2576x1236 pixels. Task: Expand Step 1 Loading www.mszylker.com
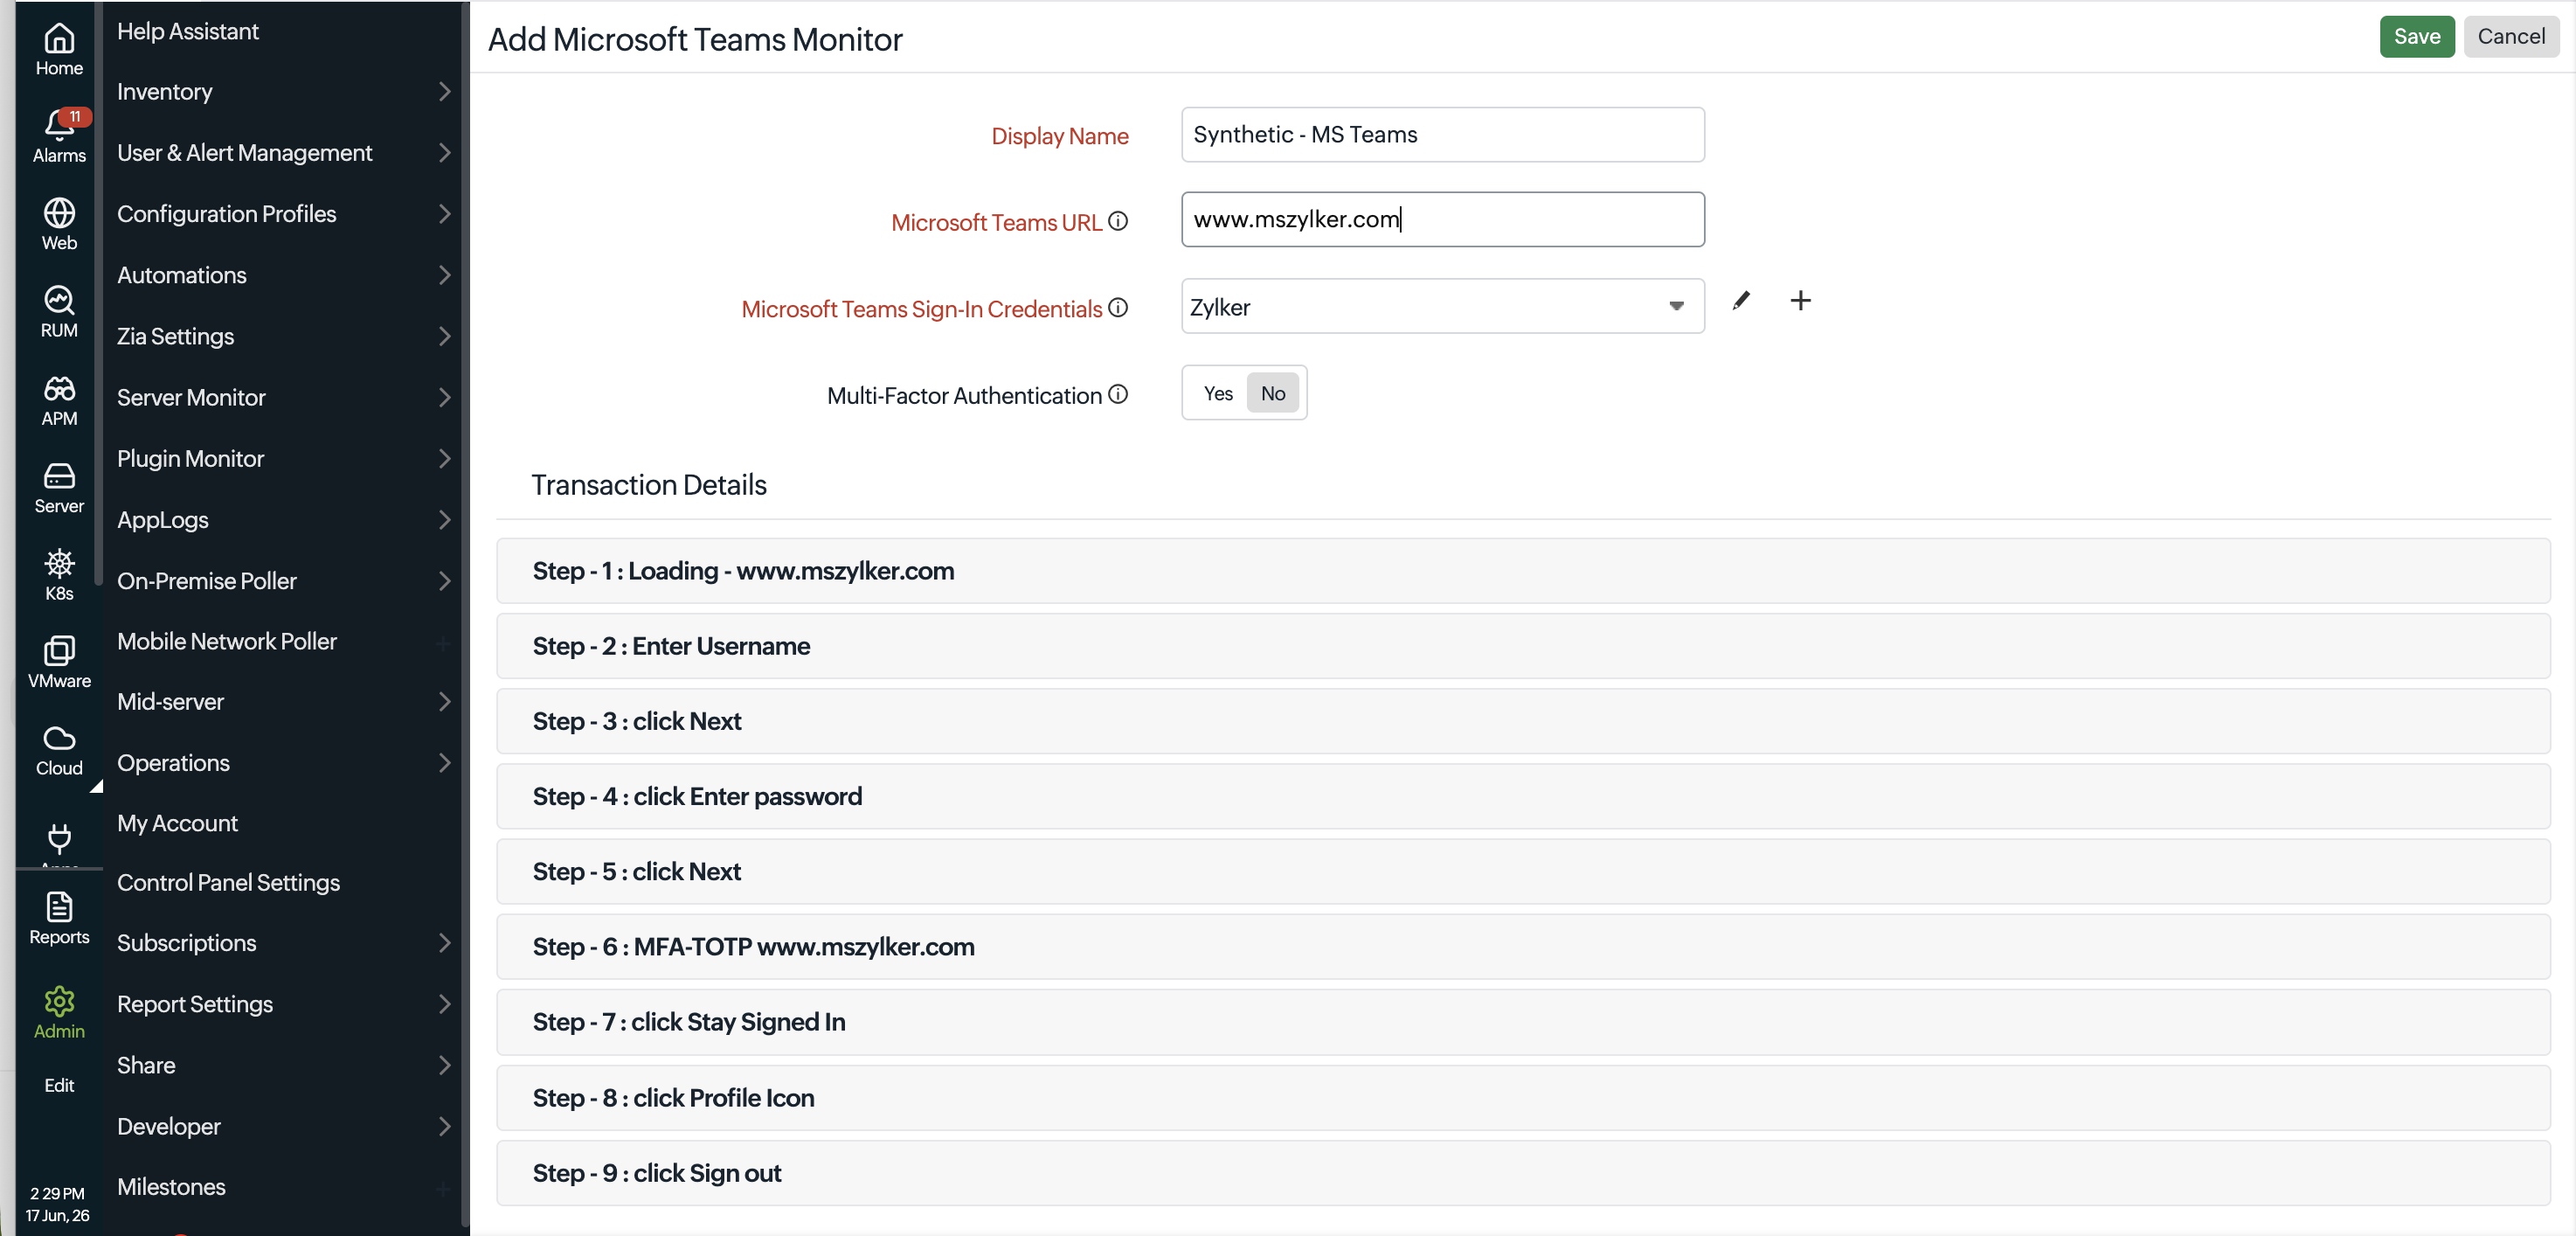pyautogui.click(x=1522, y=571)
